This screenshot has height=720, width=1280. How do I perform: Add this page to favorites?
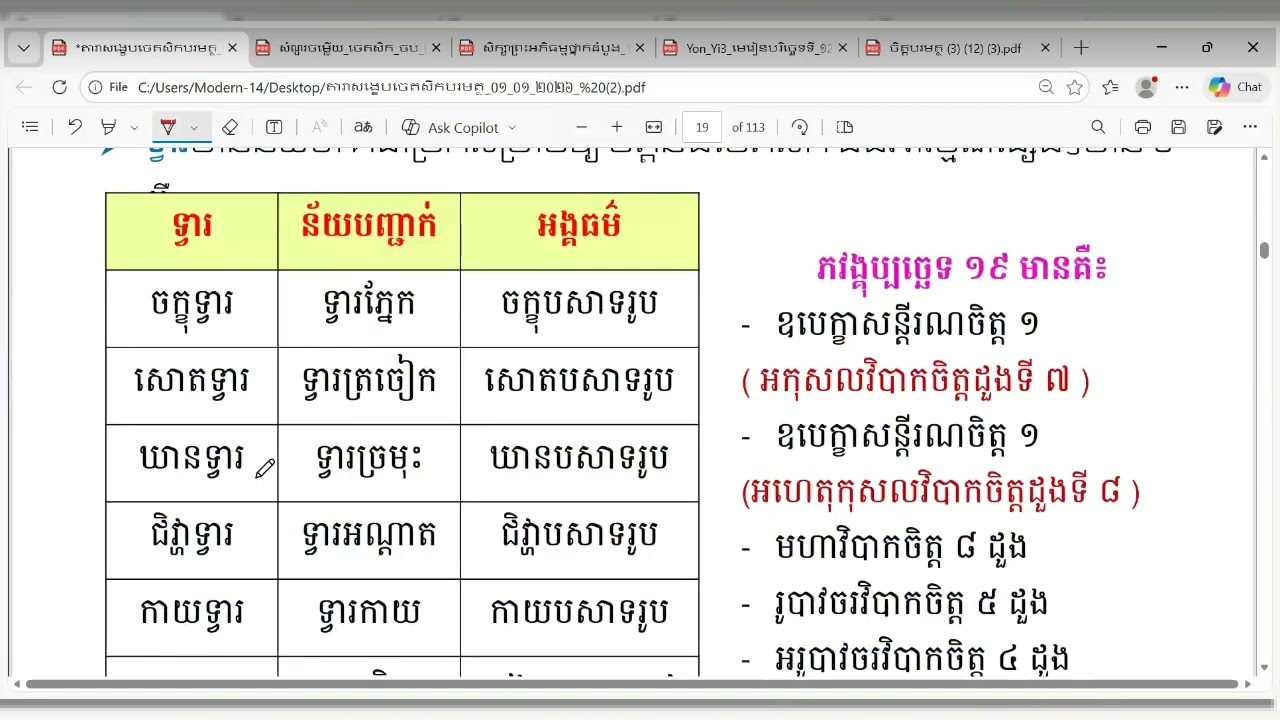[x=1075, y=87]
